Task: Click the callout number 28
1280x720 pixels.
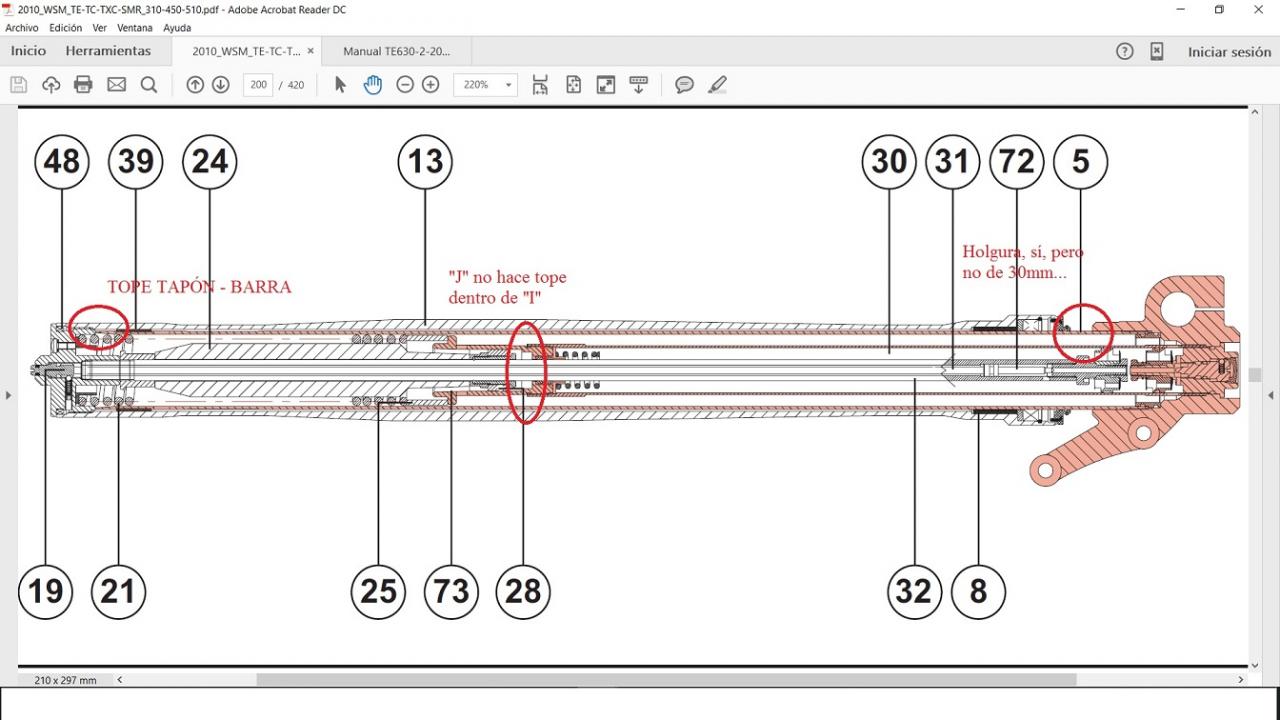Action: (x=523, y=591)
